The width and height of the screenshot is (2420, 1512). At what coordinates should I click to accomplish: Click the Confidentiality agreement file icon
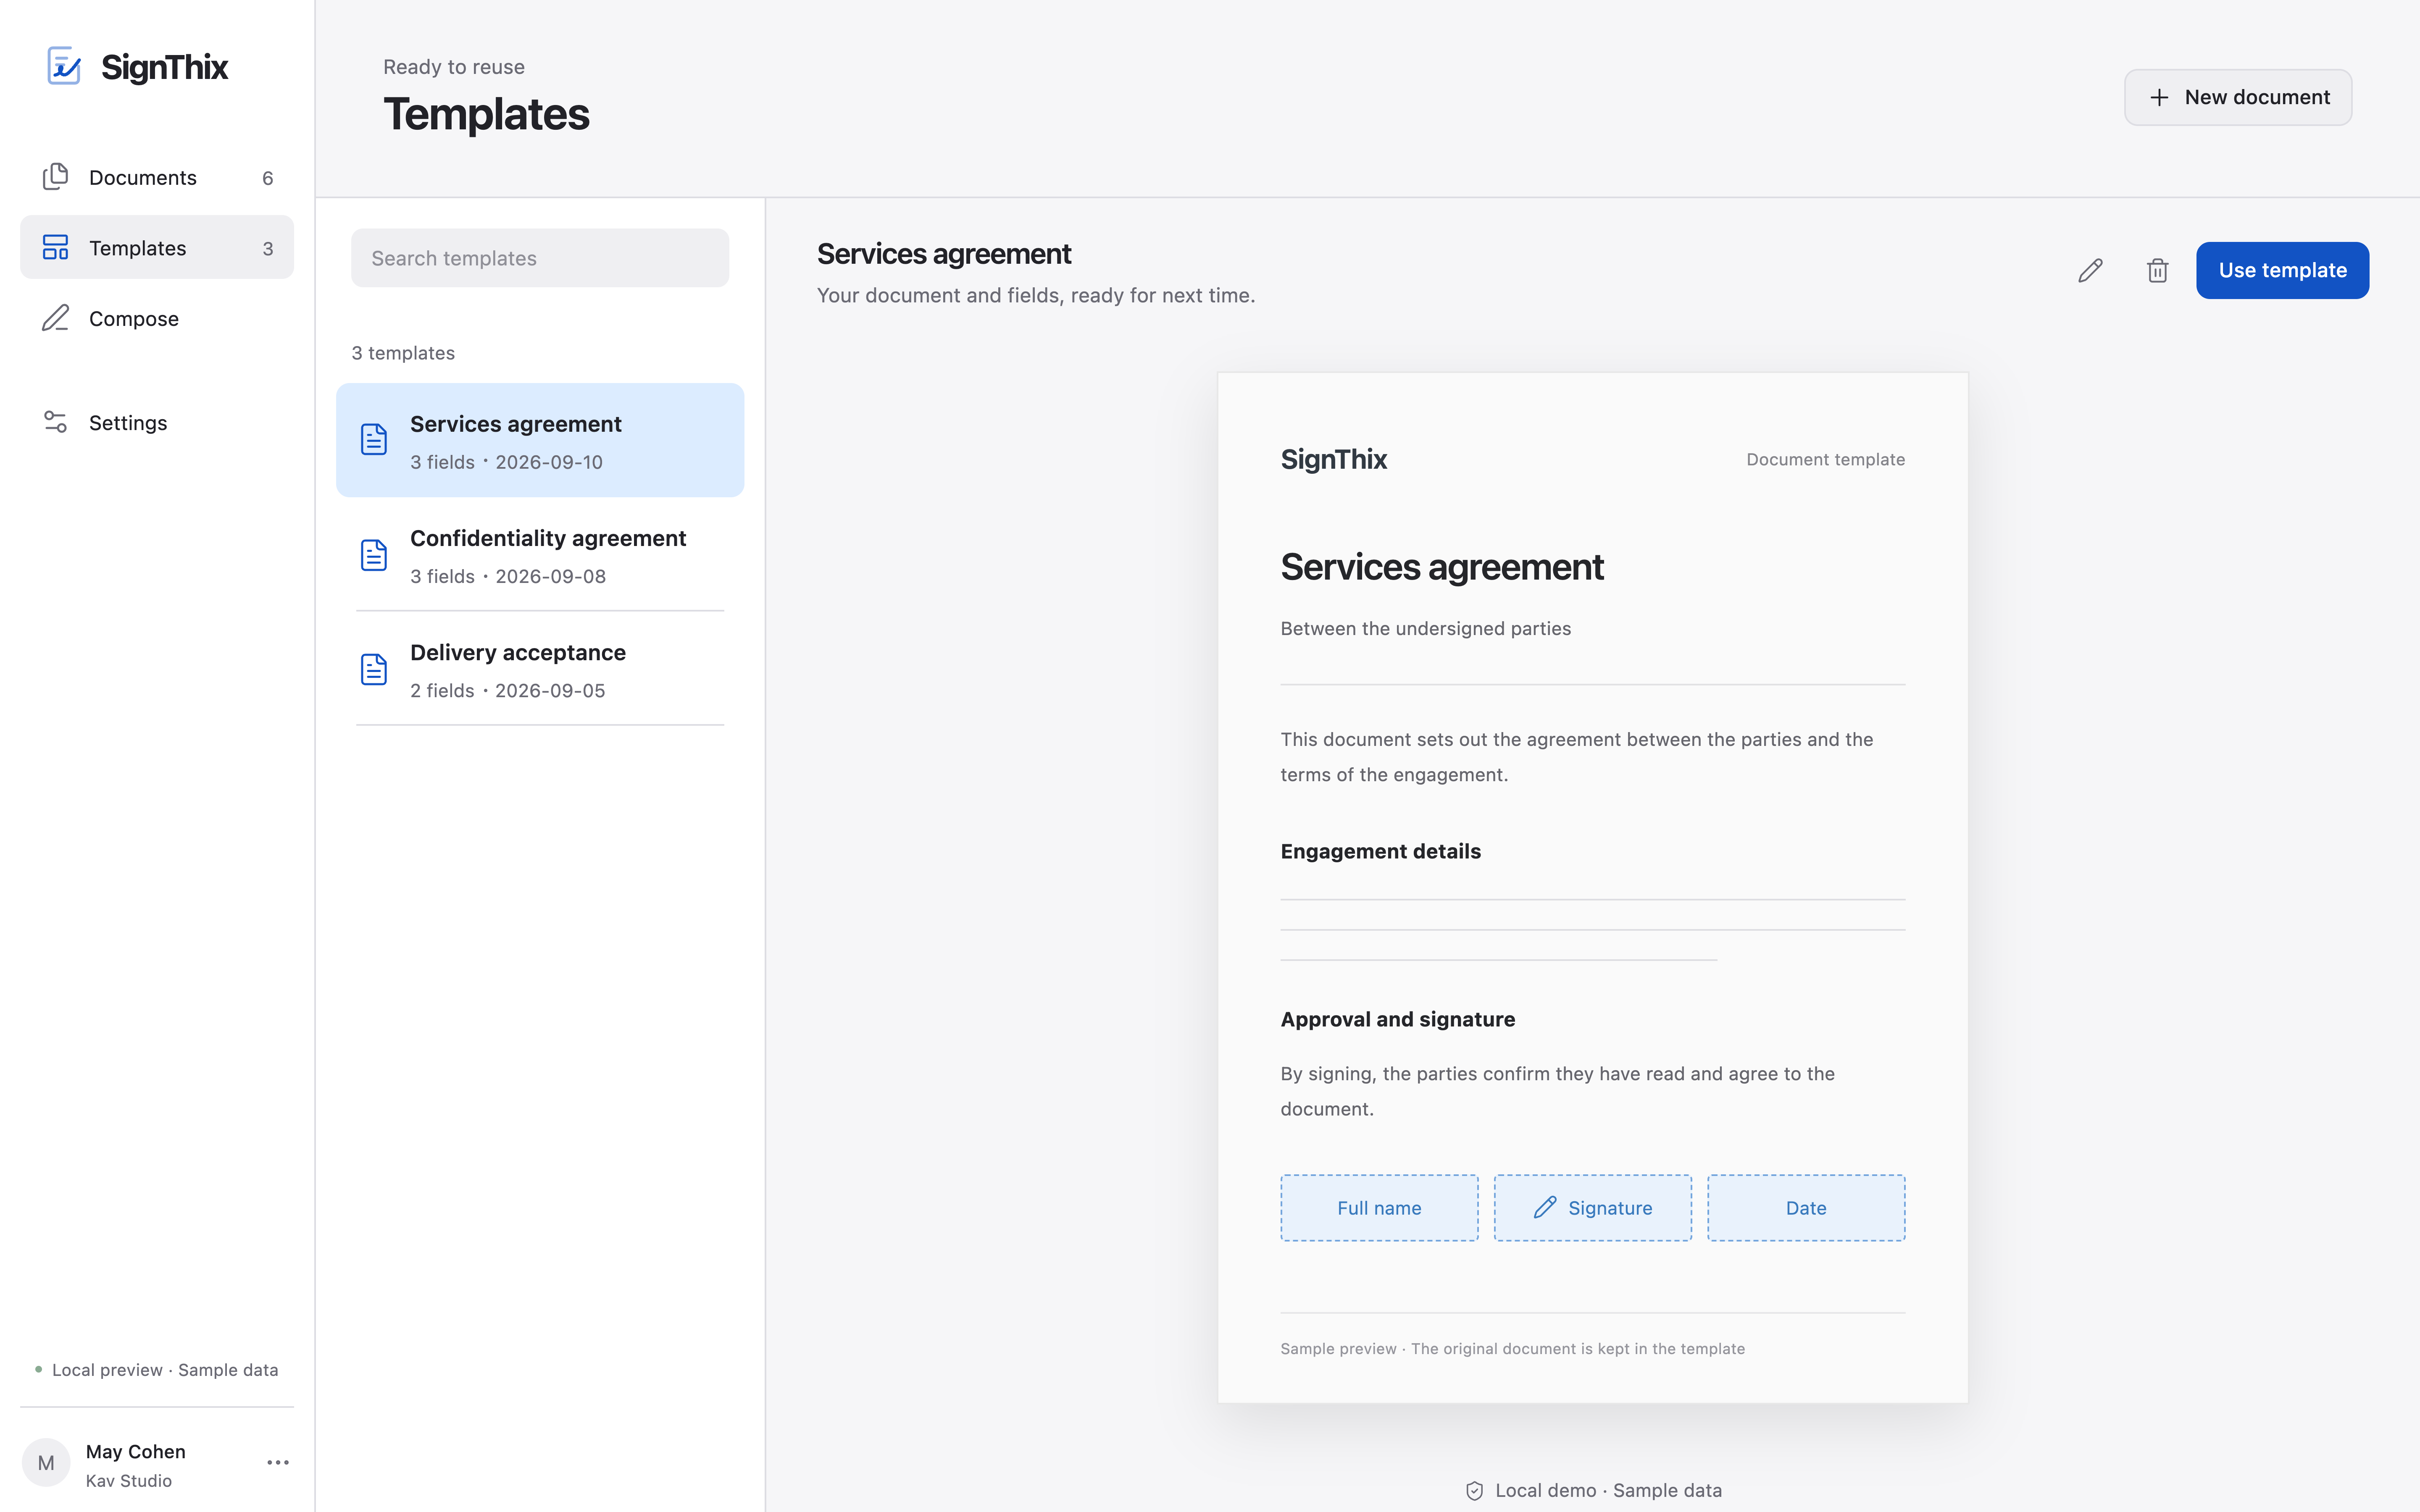(x=374, y=555)
